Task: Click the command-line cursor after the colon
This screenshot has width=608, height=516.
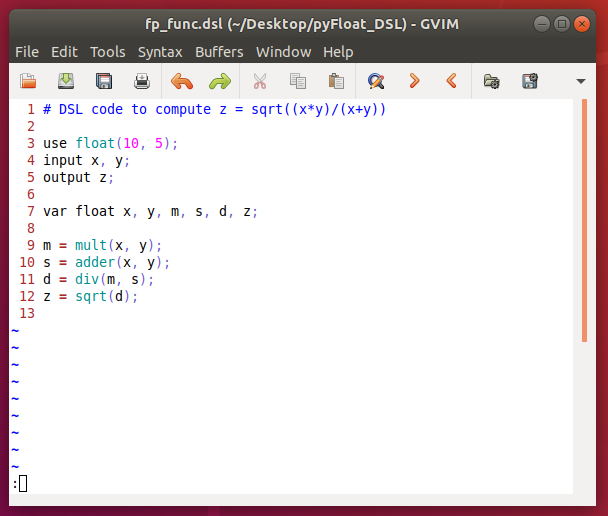Action: point(23,483)
